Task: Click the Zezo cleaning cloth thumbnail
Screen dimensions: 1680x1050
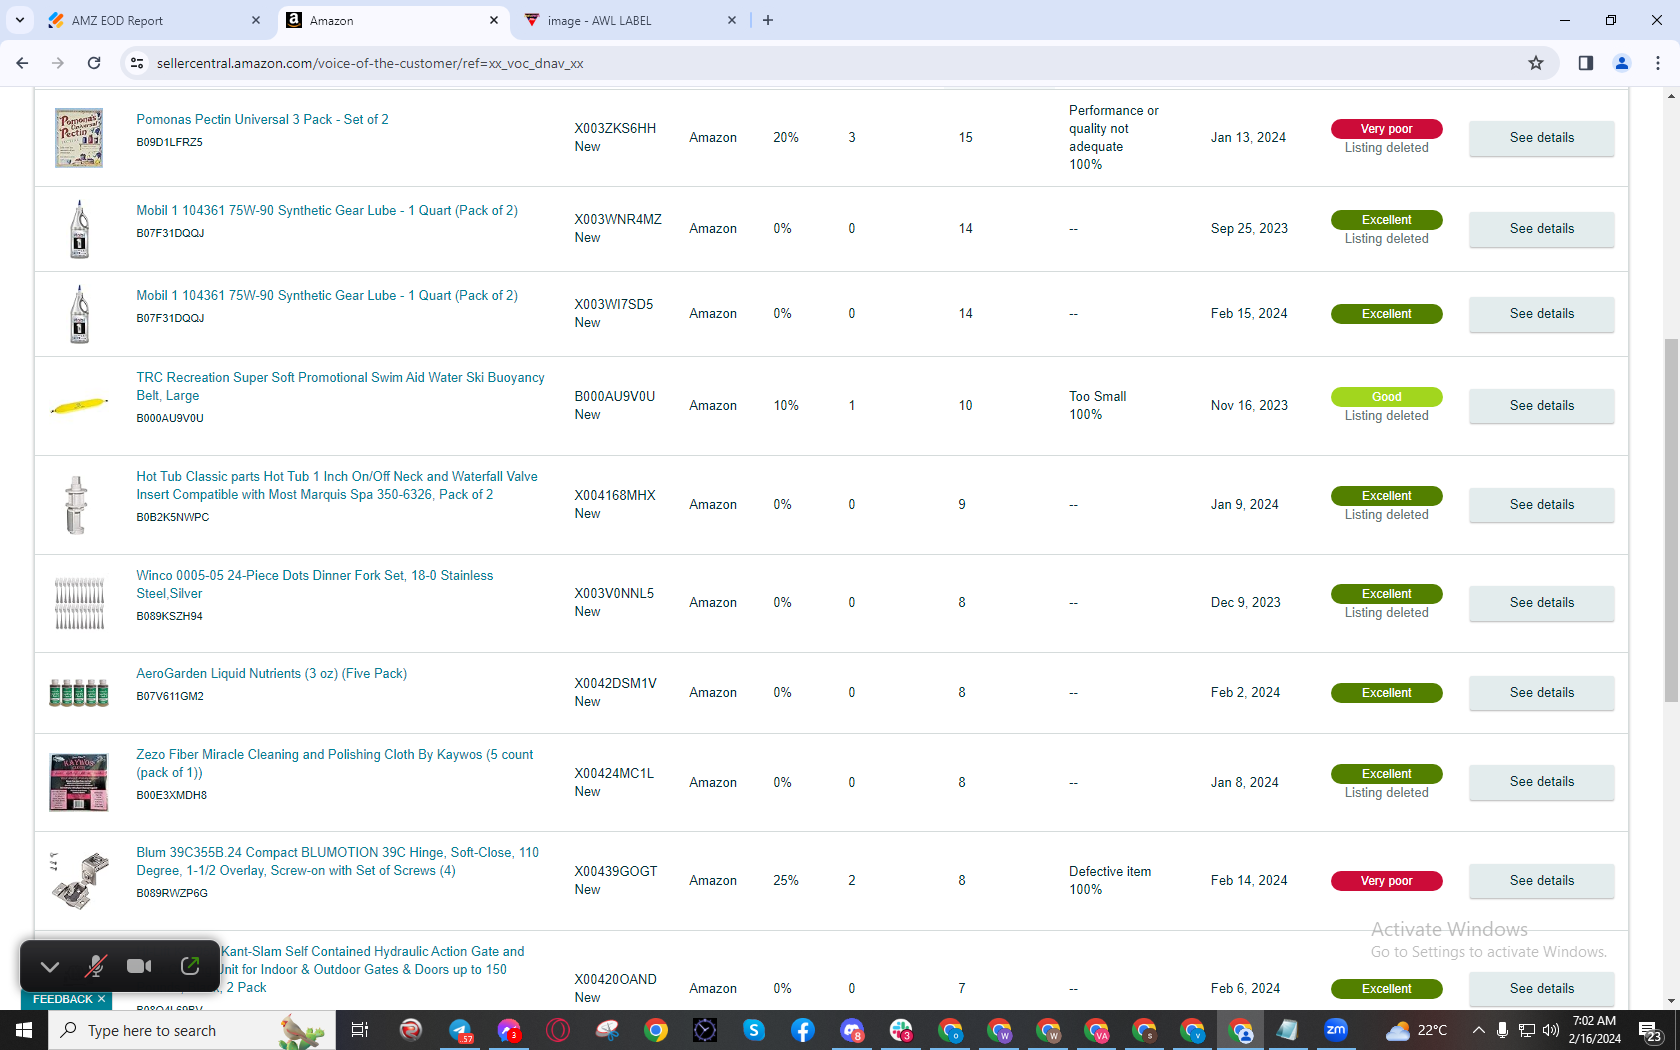Action: [79, 782]
